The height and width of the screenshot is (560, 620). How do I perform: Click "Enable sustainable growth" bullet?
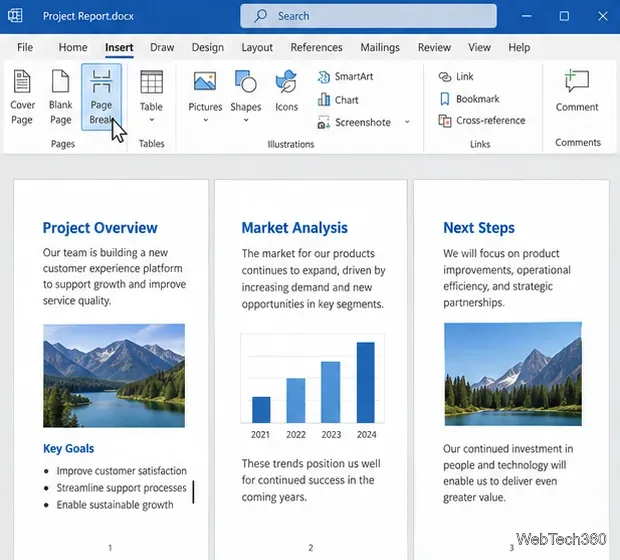(115, 505)
